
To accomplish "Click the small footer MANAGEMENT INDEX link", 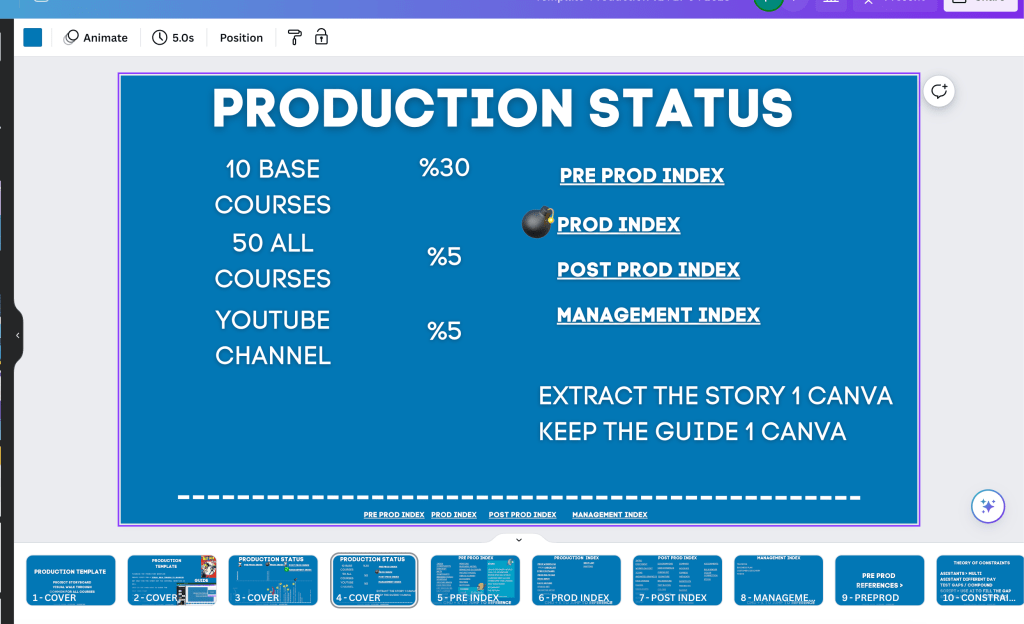I will [610, 515].
